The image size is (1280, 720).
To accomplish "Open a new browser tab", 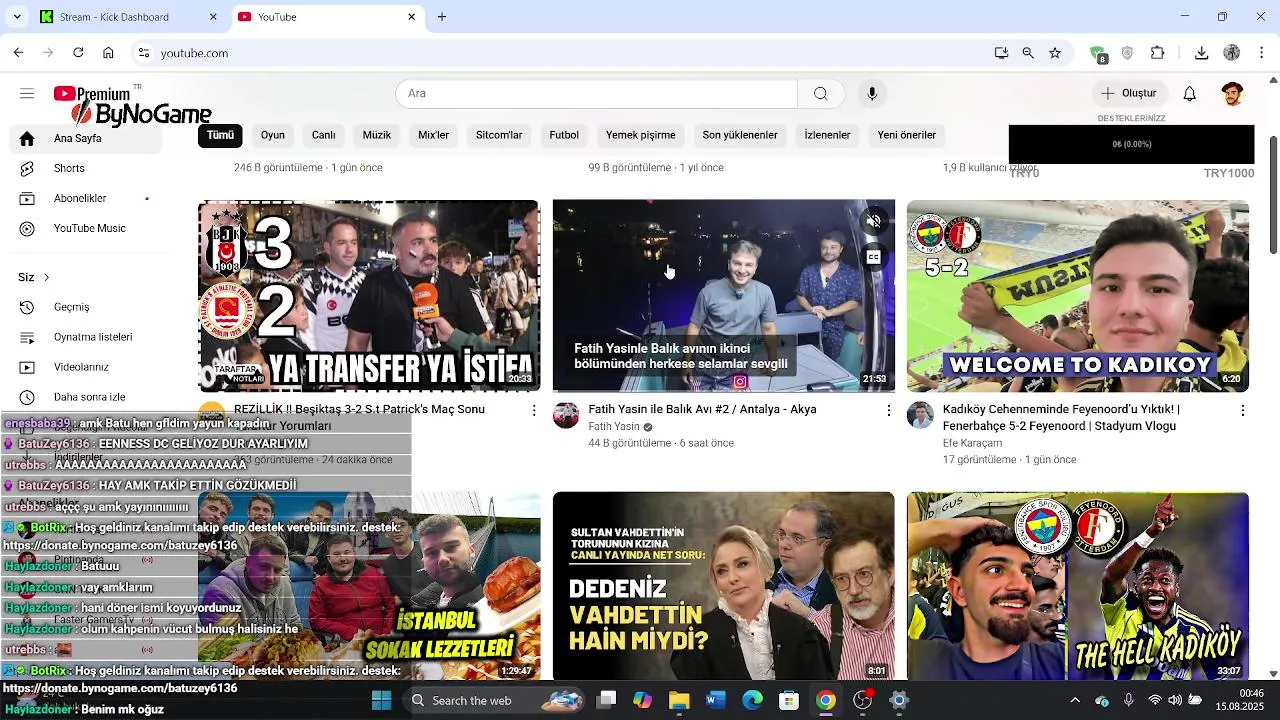I will [441, 17].
